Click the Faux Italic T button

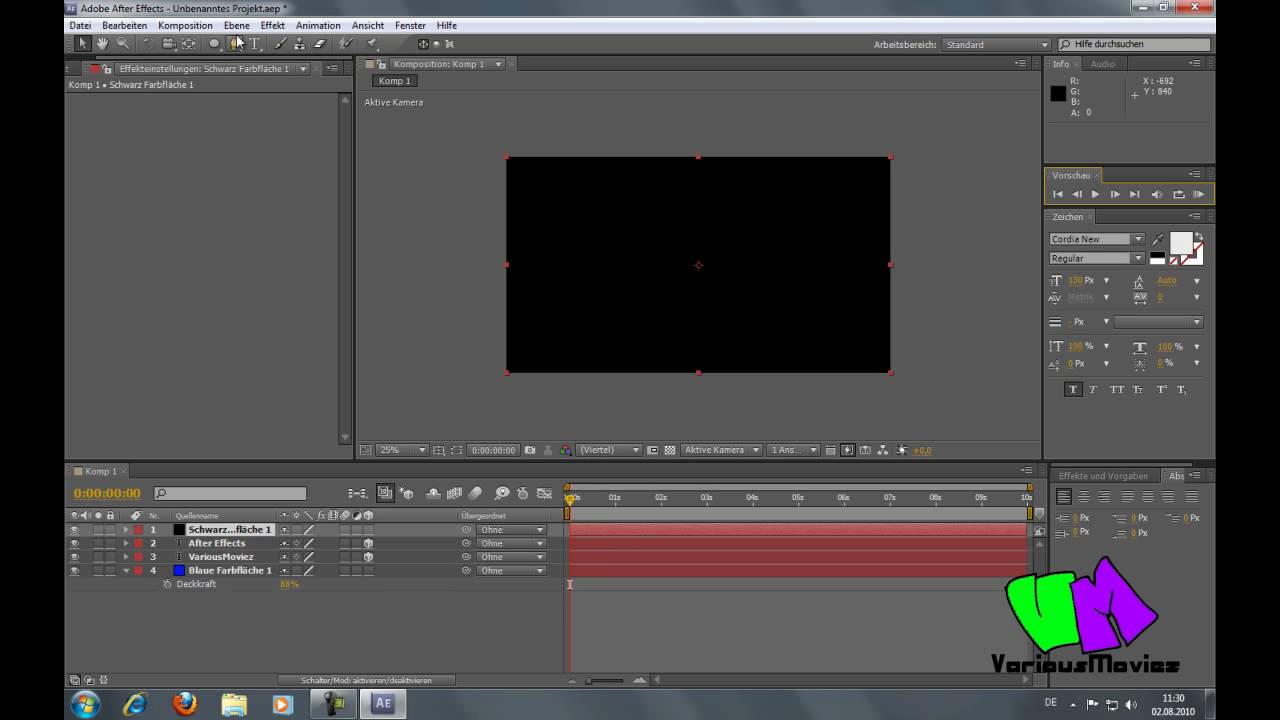1093,389
